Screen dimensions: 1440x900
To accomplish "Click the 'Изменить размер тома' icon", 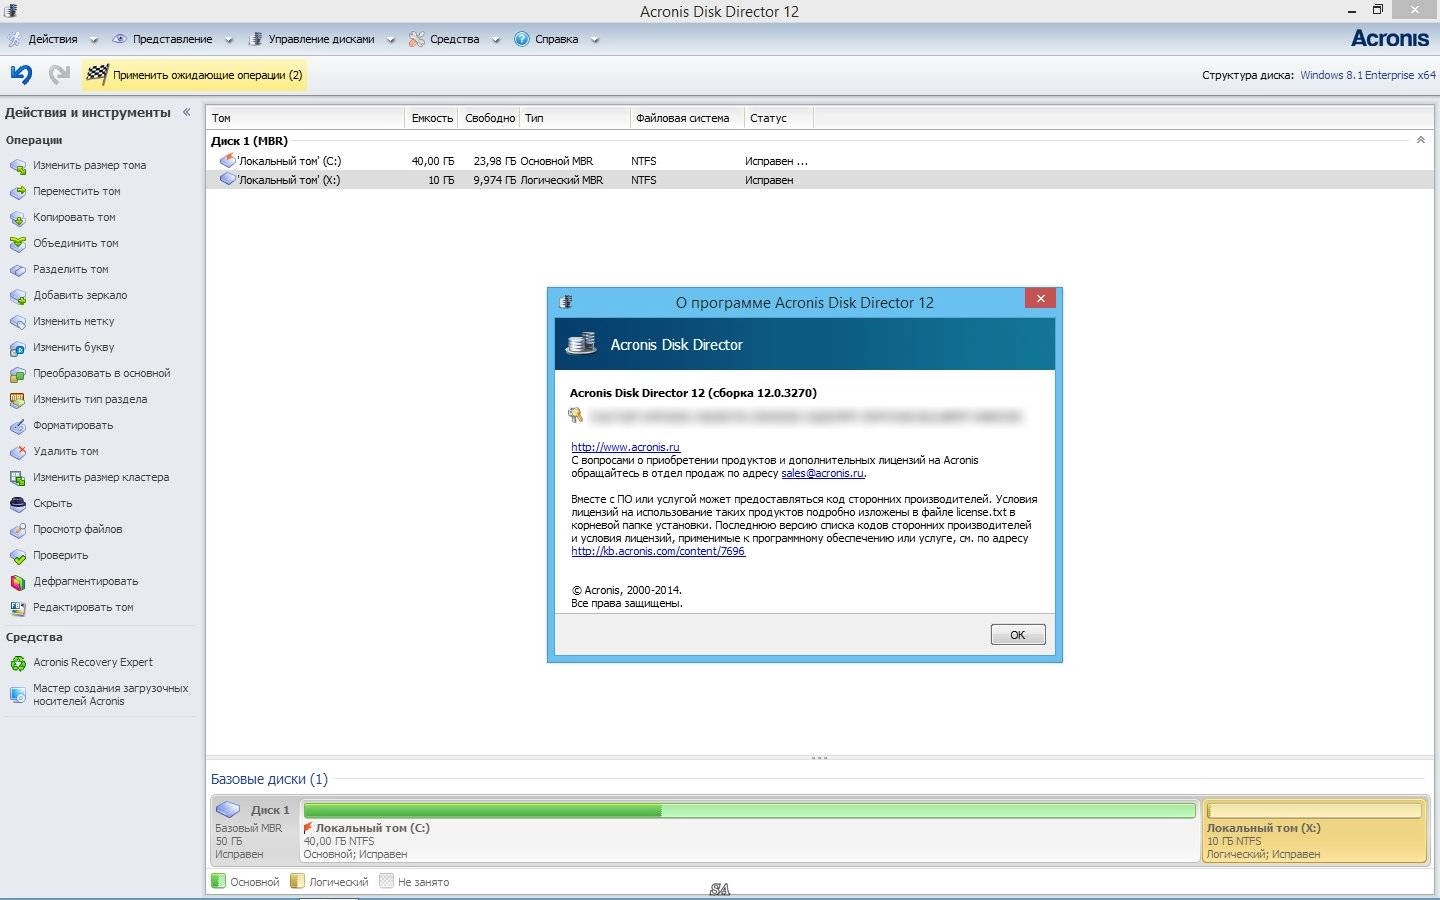I will (x=17, y=166).
